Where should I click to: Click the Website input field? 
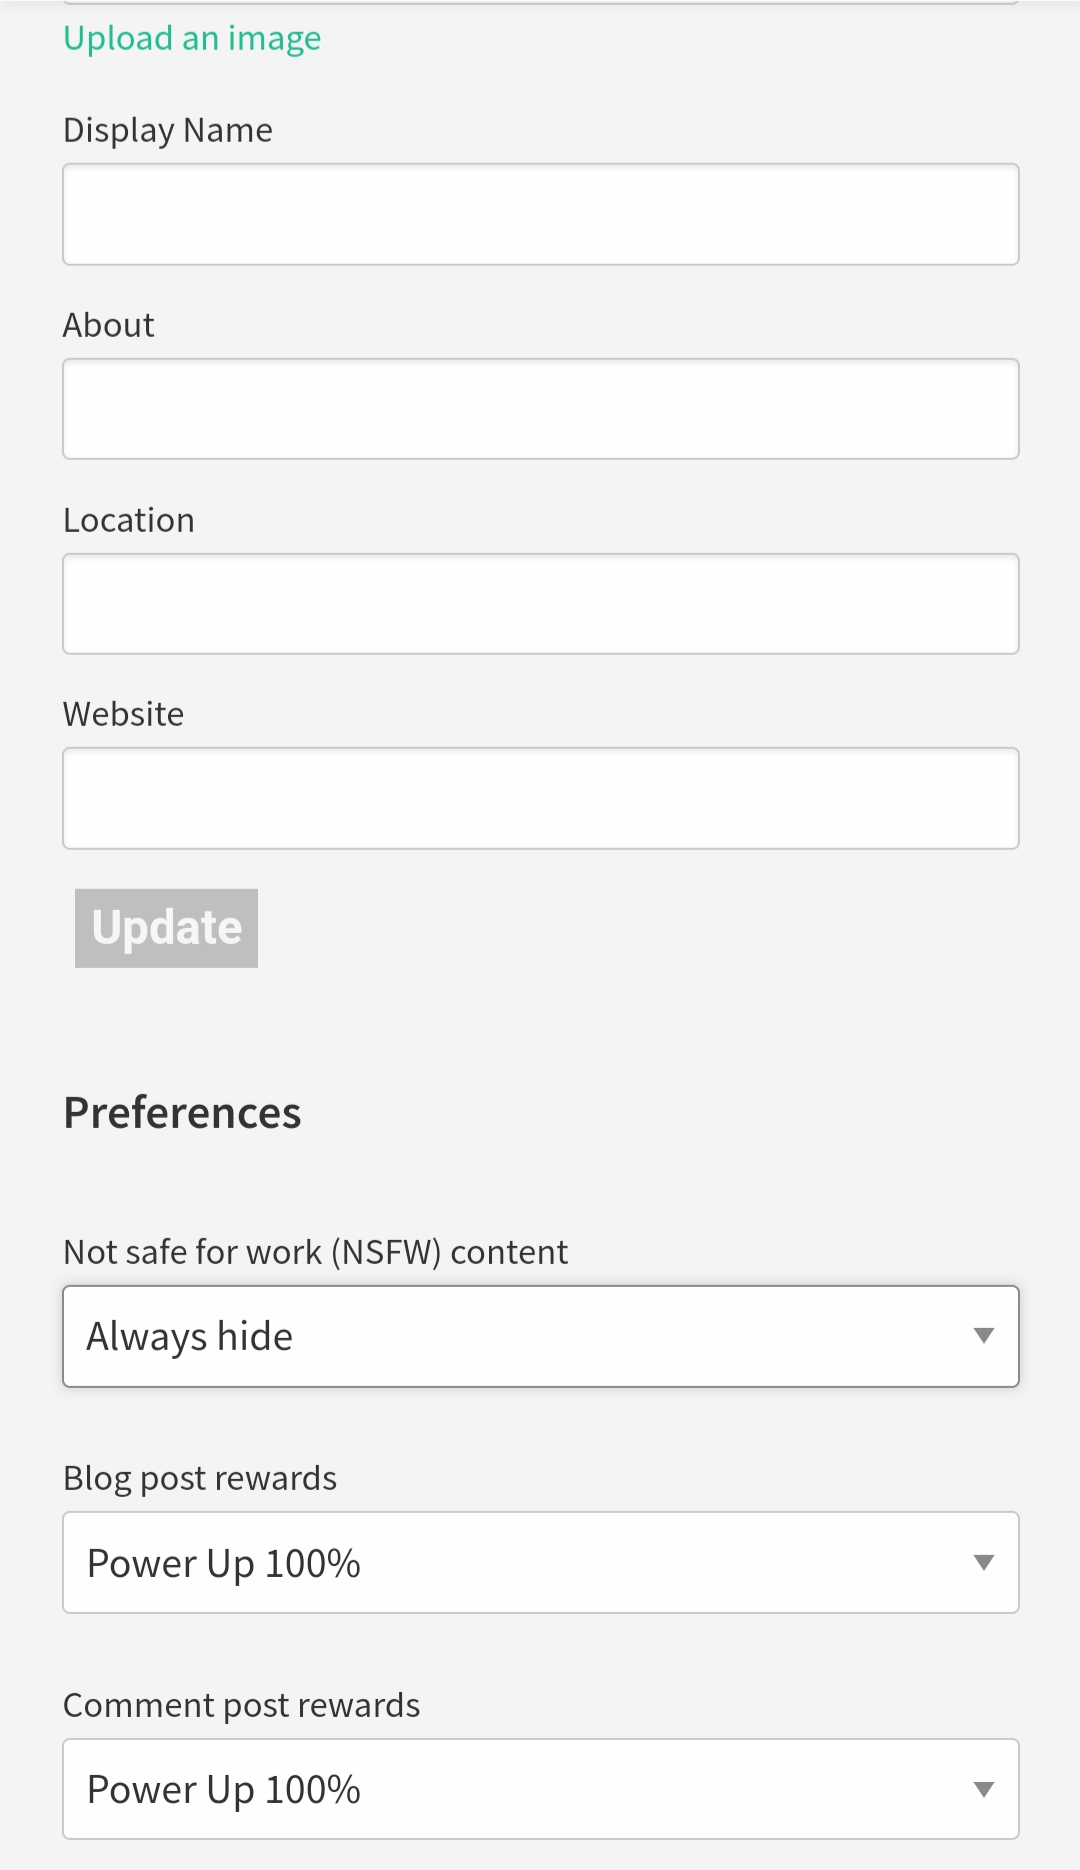pyautogui.click(x=540, y=798)
